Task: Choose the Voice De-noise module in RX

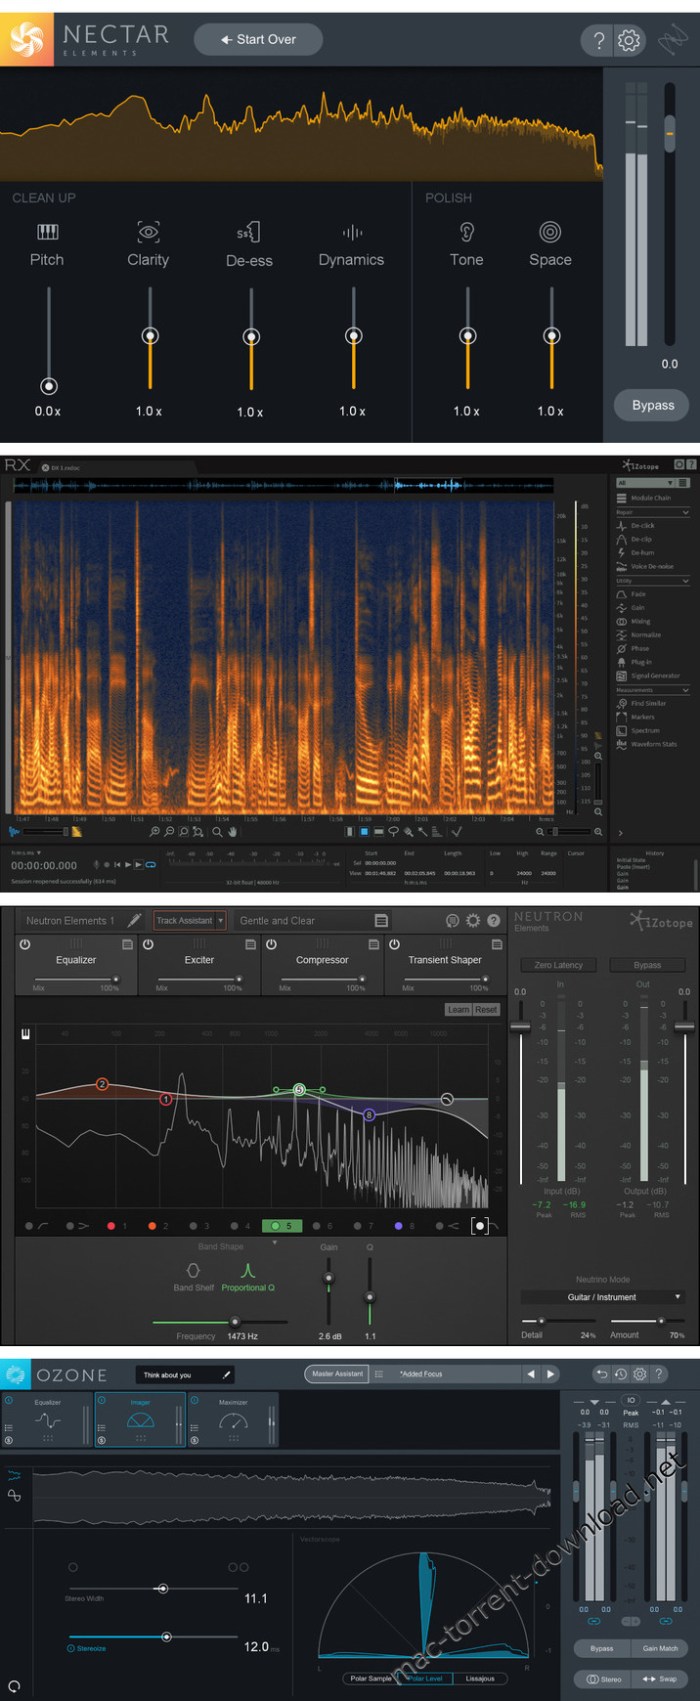Action: pos(651,566)
